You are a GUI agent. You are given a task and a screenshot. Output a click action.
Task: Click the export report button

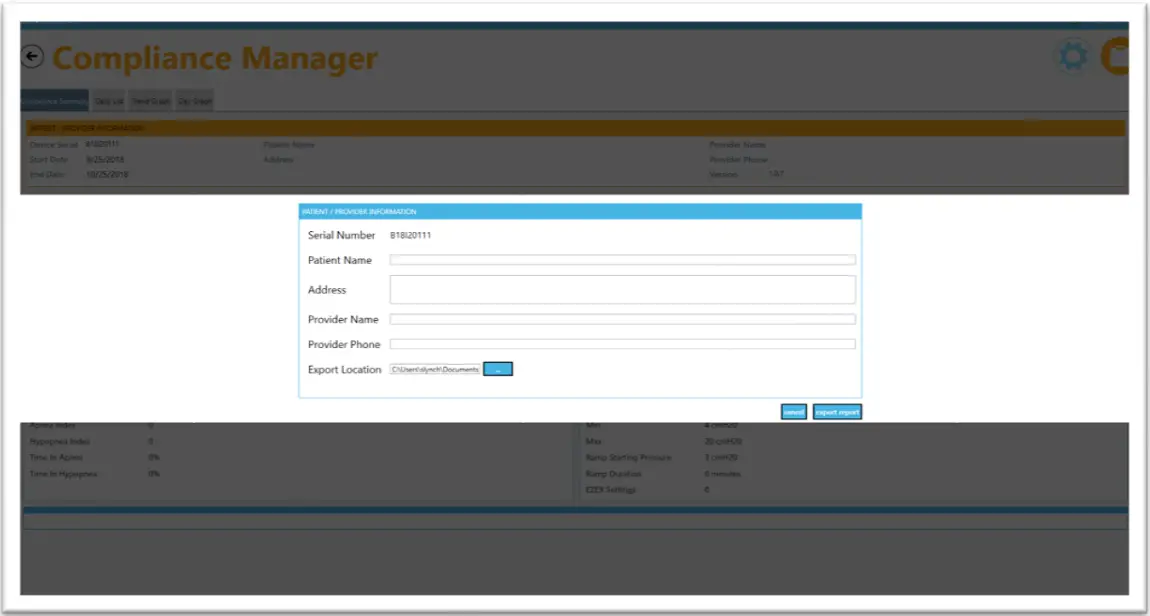(837, 412)
